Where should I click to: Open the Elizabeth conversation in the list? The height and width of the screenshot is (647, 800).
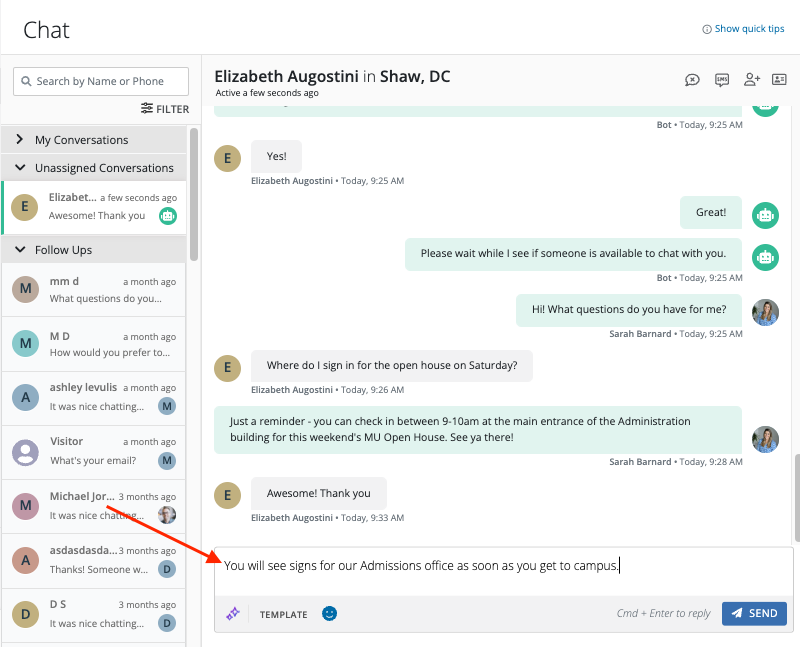click(x=95, y=207)
